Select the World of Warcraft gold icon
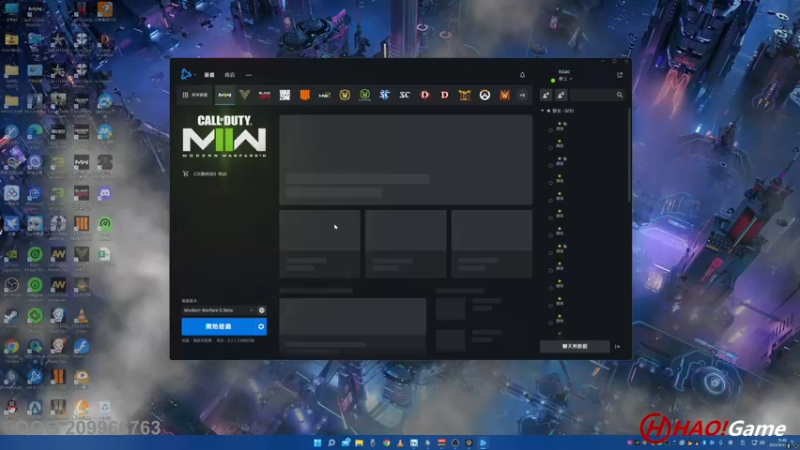 pos(345,95)
